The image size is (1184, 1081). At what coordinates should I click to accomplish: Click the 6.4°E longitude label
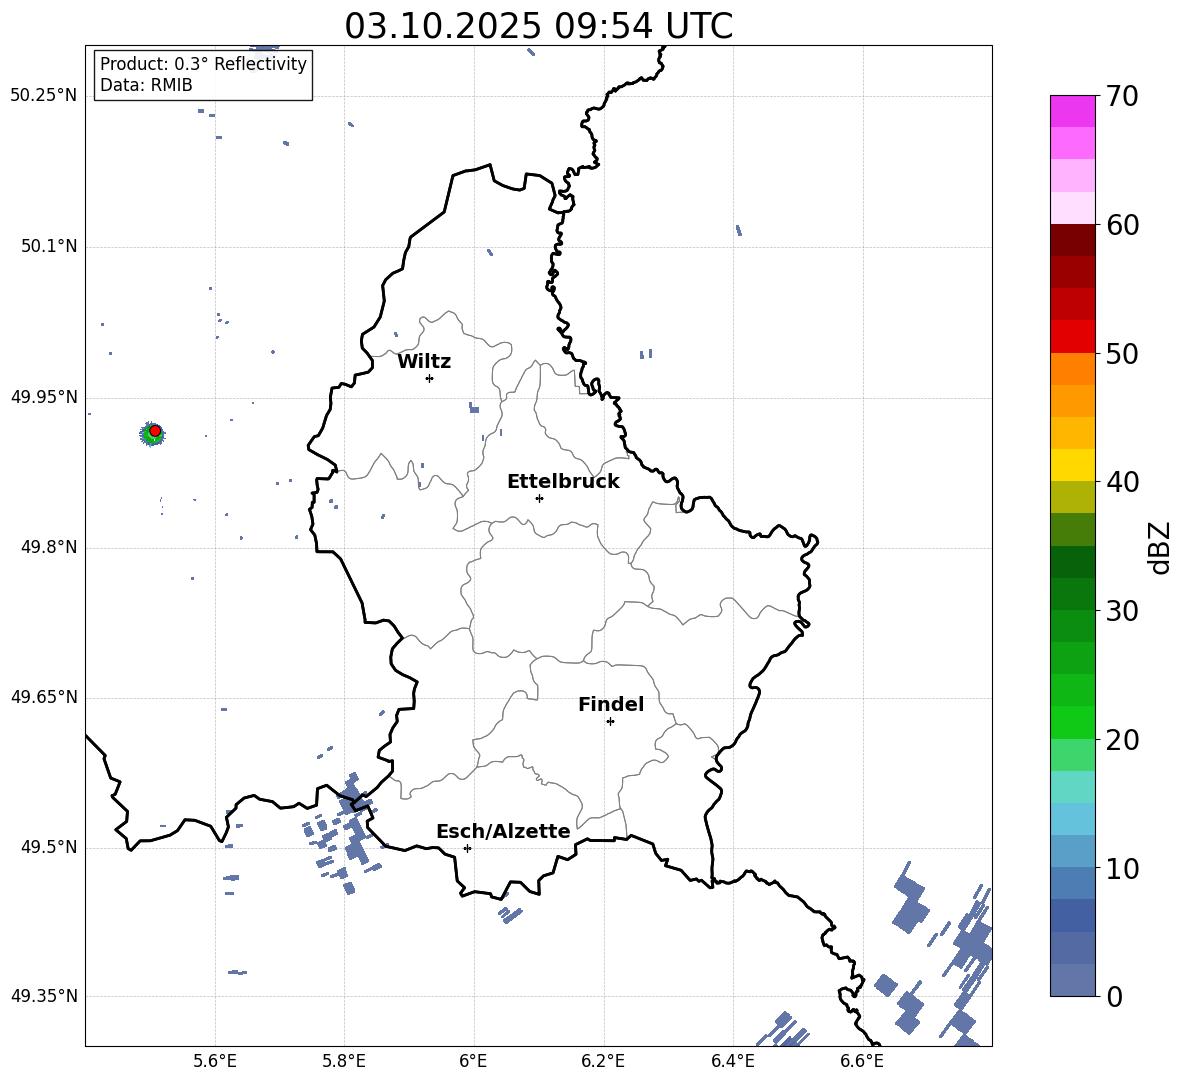click(x=732, y=1061)
